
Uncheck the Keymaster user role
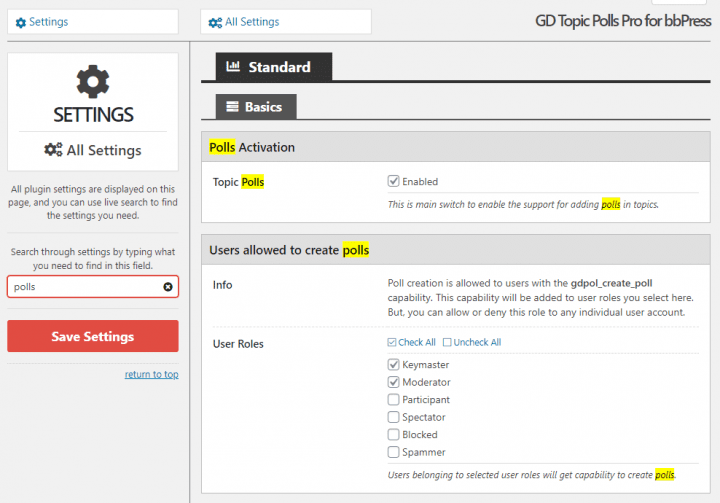[394, 364]
